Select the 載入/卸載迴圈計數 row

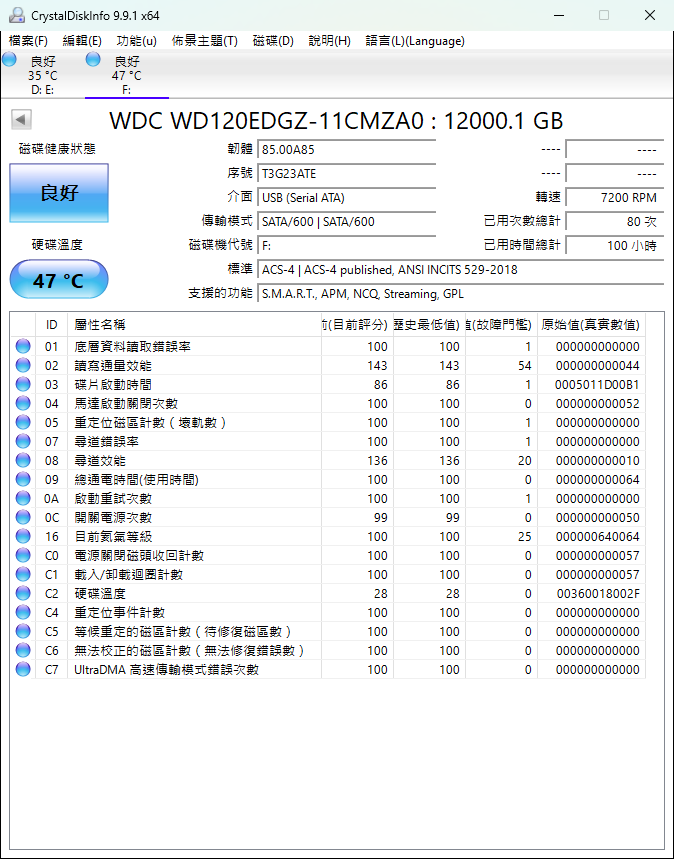point(328,574)
